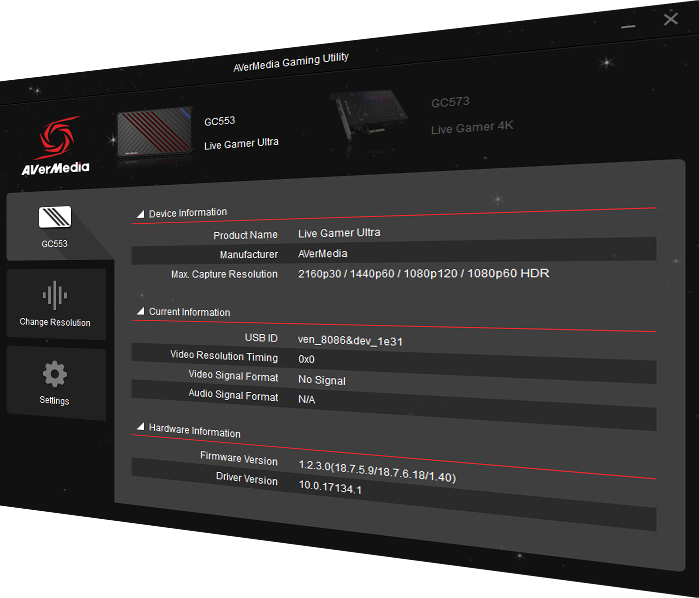This screenshot has width=699, height=598.
Task: Click the AVerMedia Gaming Utility title text
Action: pos(291,62)
